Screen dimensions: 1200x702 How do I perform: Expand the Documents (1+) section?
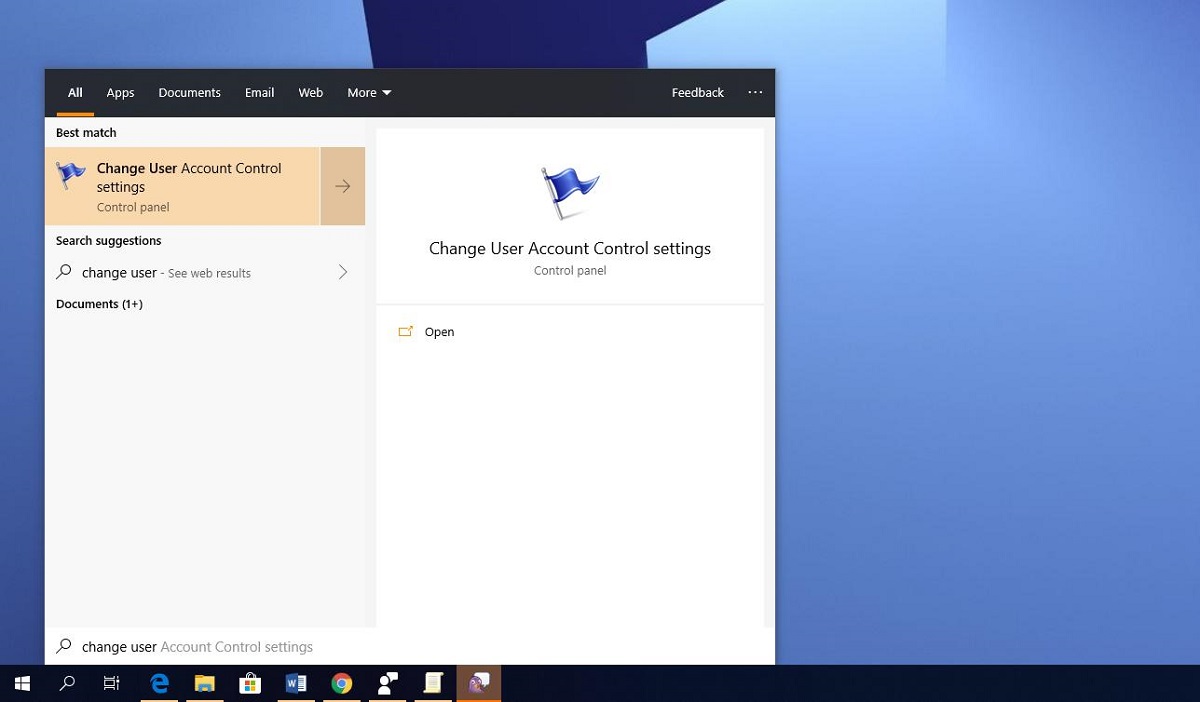[99, 304]
